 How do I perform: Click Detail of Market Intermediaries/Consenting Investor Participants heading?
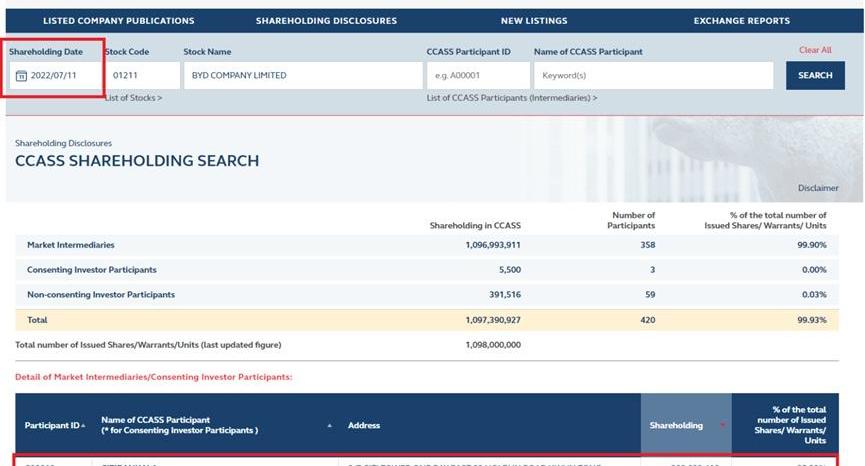click(x=153, y=377)
